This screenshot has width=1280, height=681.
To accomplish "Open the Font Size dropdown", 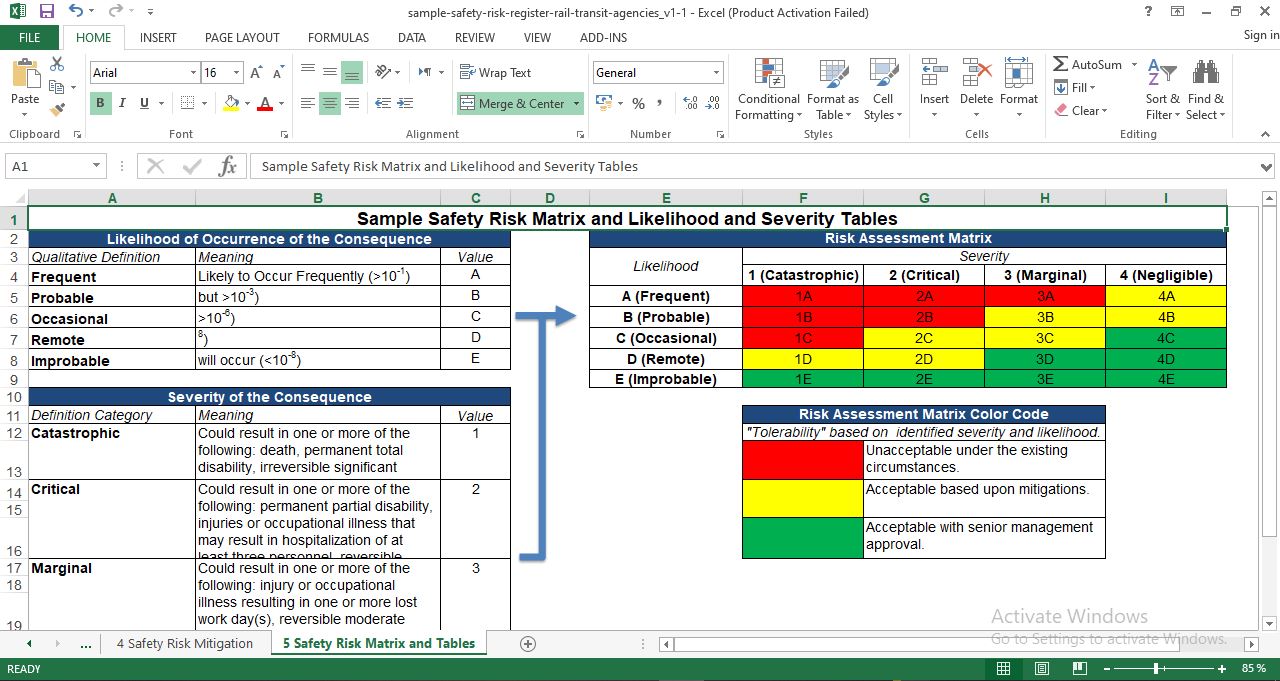I will tap(238, 72).
